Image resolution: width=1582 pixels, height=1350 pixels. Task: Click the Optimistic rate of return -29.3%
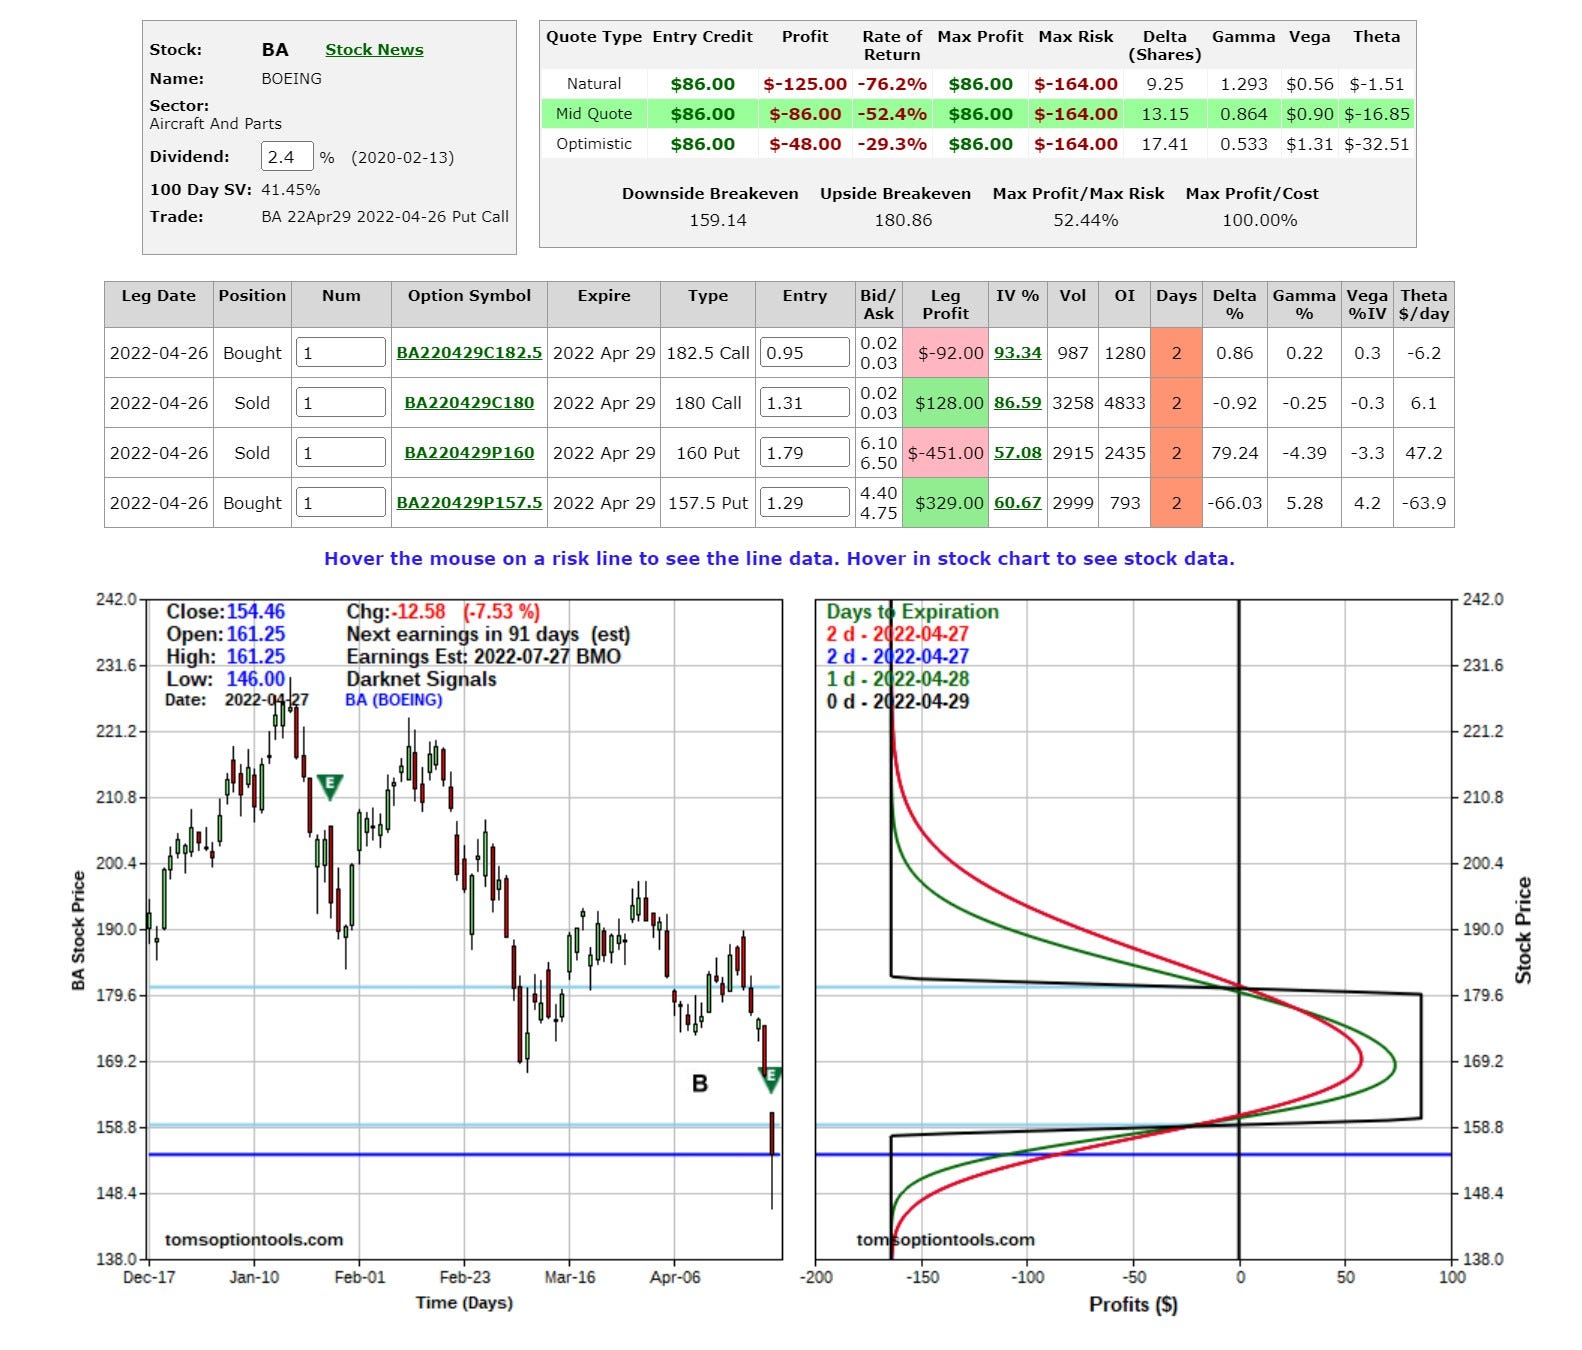pos(892,144)
